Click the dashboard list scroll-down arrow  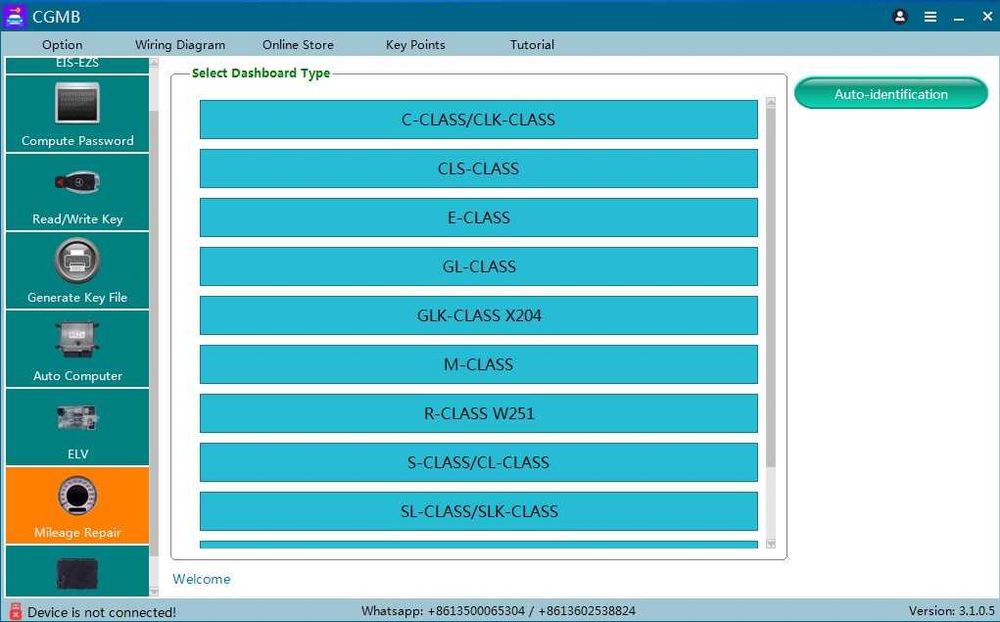[770, 544]
